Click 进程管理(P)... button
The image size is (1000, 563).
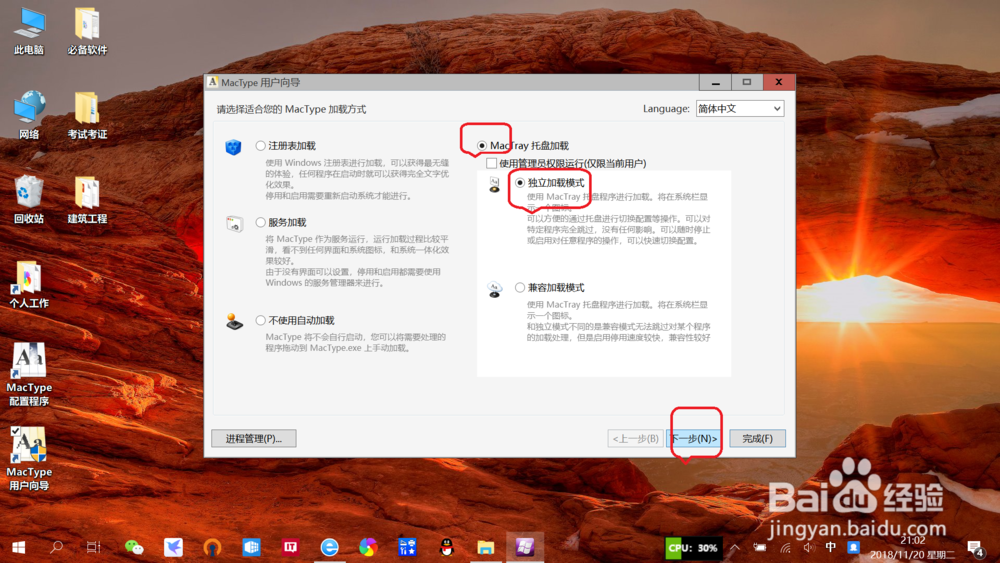pyautogui.click(x=254, y=438)
